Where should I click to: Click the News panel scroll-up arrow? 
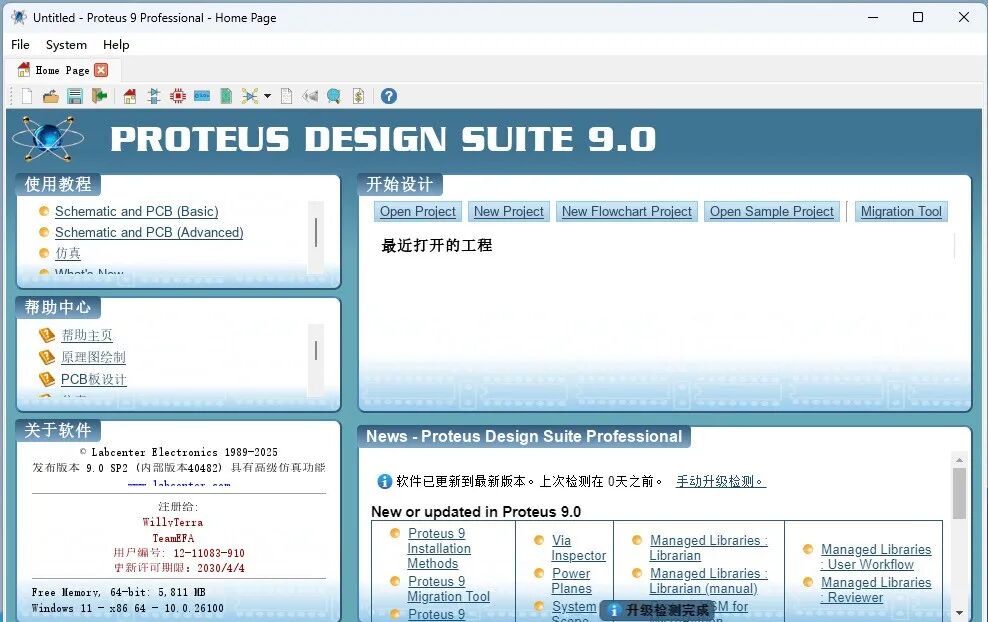(959, 460)
